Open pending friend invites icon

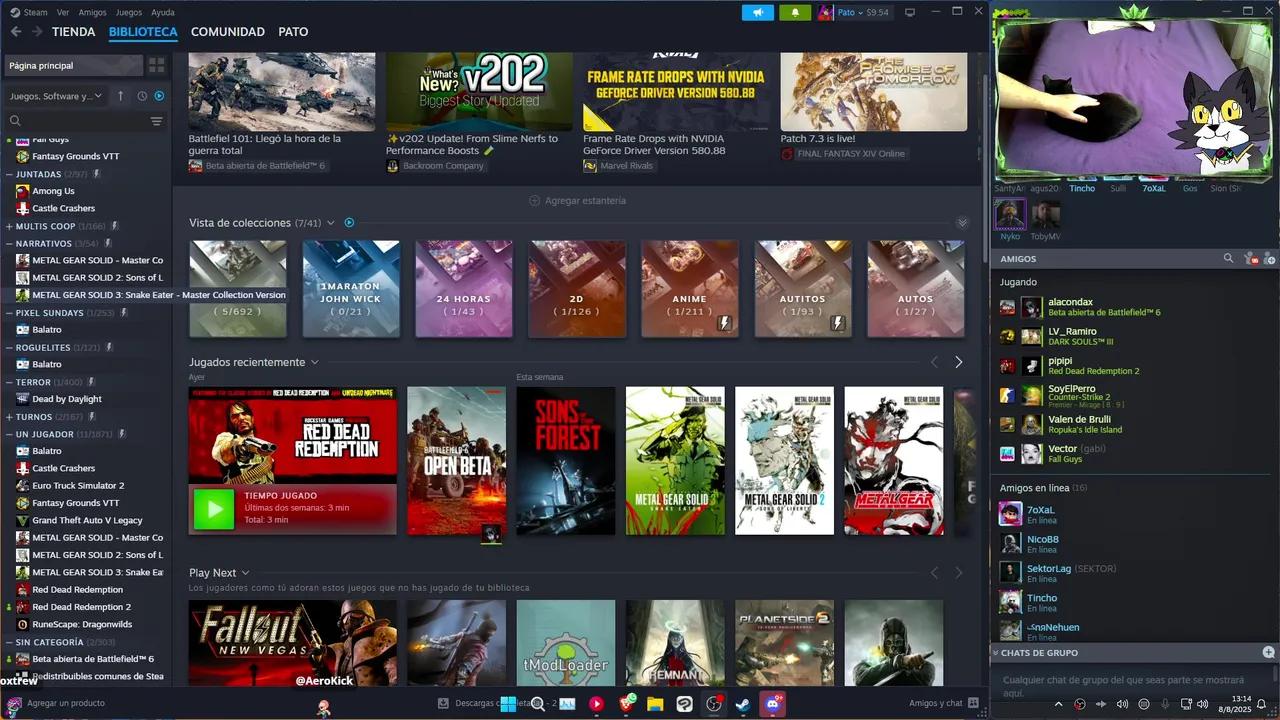[1250, 259]
